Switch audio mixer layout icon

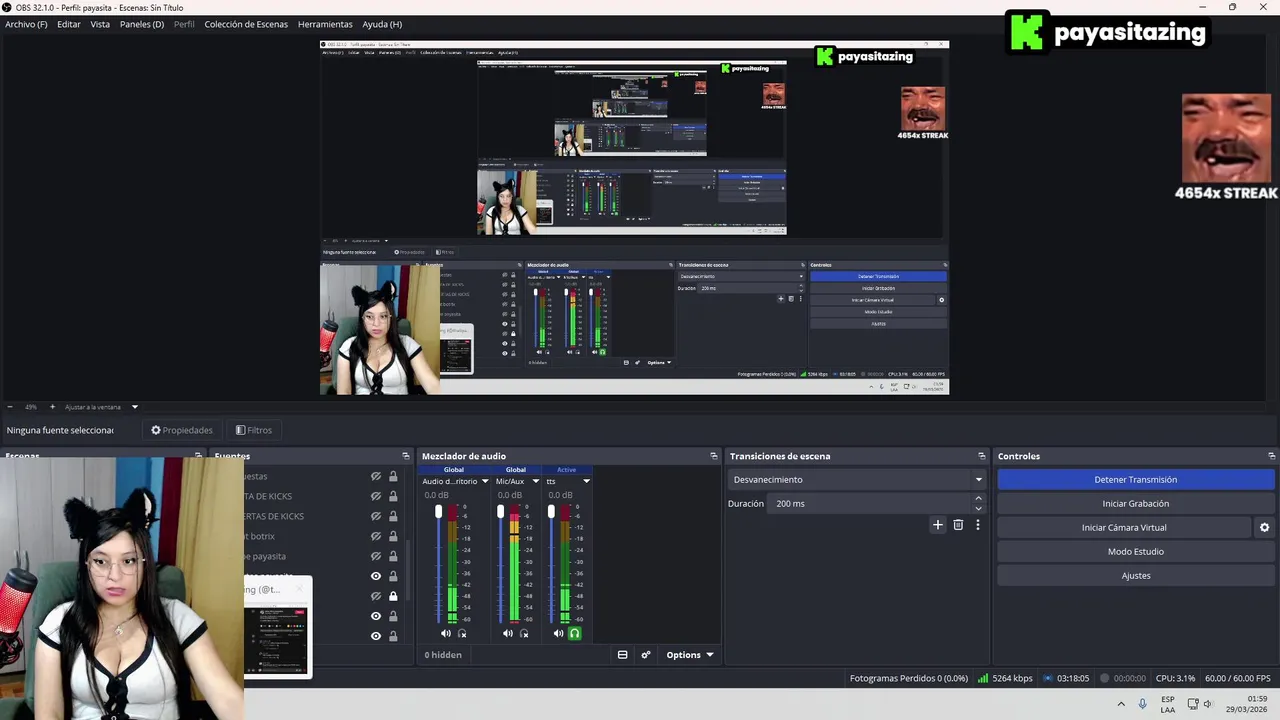pyautogui.click(x=622, y=655)
